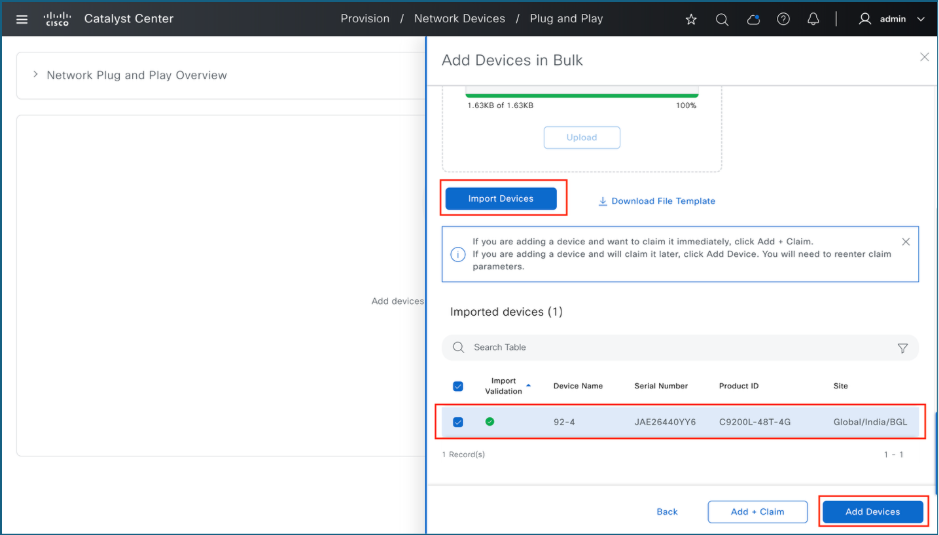Viewport: 939px width, 535px height.
Task: Click the Catalyst Center title
Action: [129, 19]
